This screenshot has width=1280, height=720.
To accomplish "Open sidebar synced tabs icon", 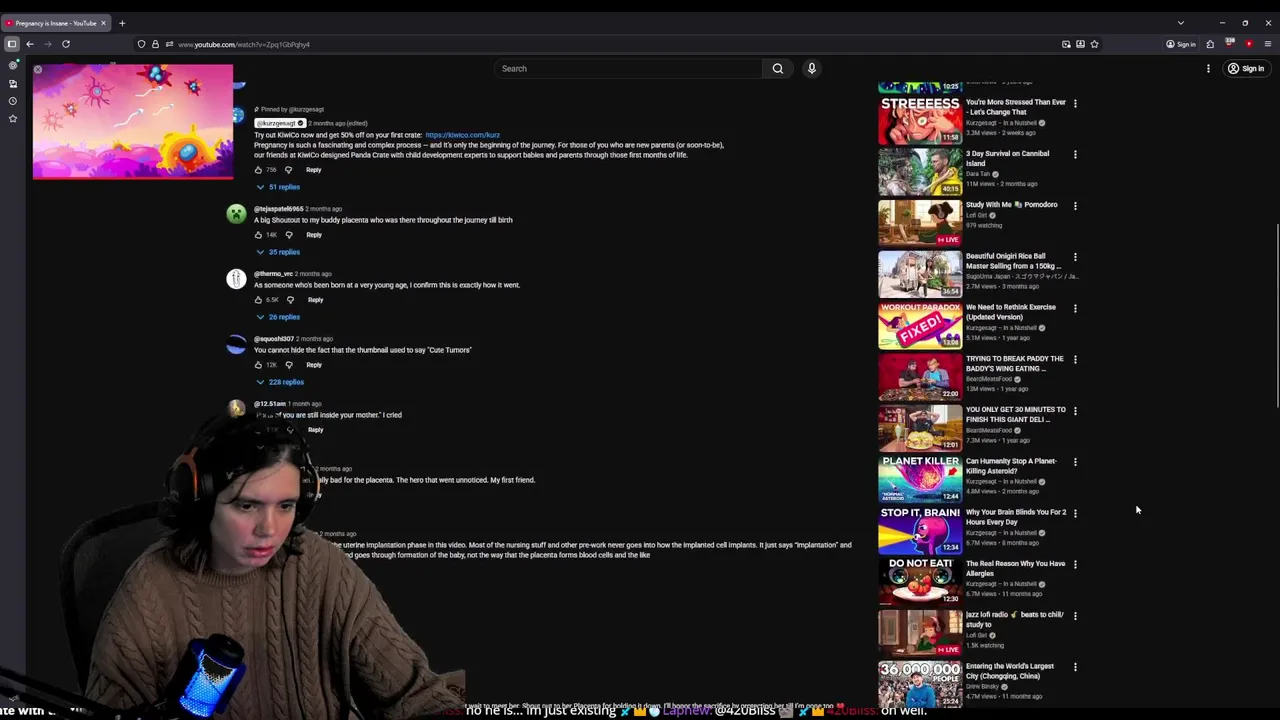I will tap(13, 83).
